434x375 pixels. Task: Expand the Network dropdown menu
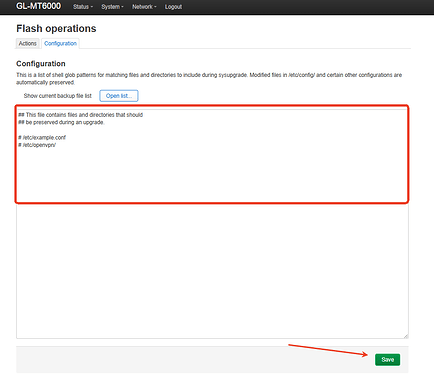pyautogui.click(x=144, y=7)
